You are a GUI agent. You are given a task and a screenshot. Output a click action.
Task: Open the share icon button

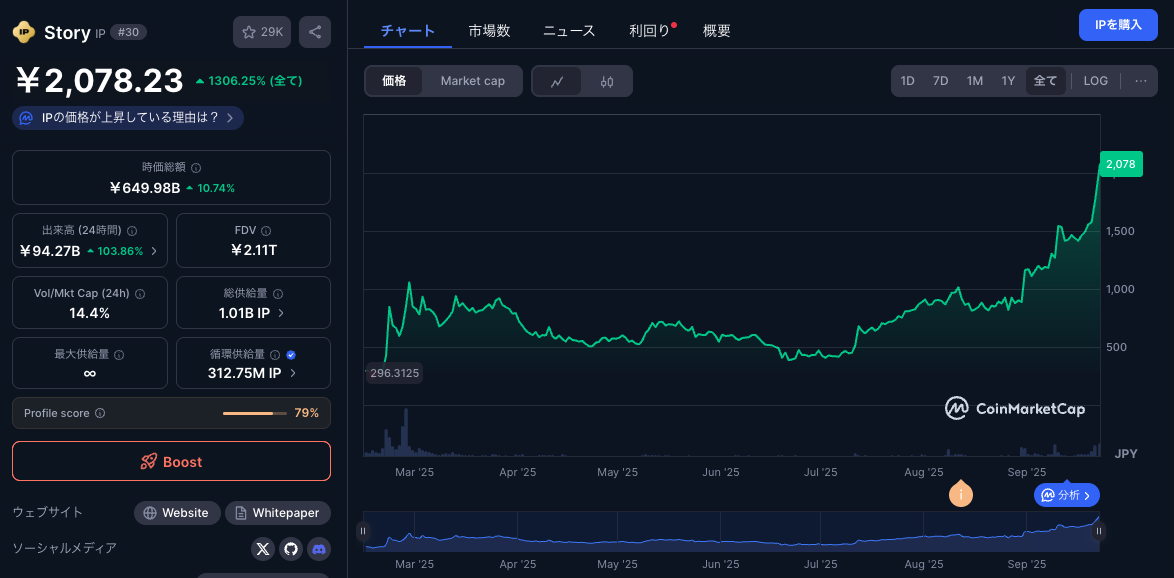(x=315, y=32)
